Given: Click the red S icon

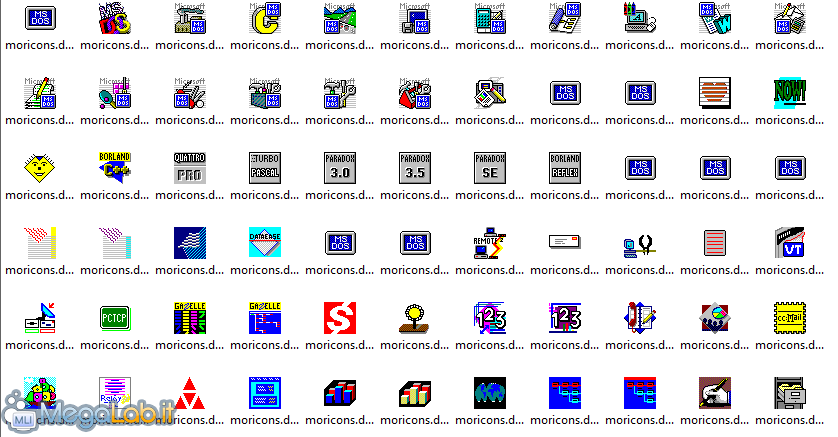Looking at the screenshot, I should click(x=340, y=318).
